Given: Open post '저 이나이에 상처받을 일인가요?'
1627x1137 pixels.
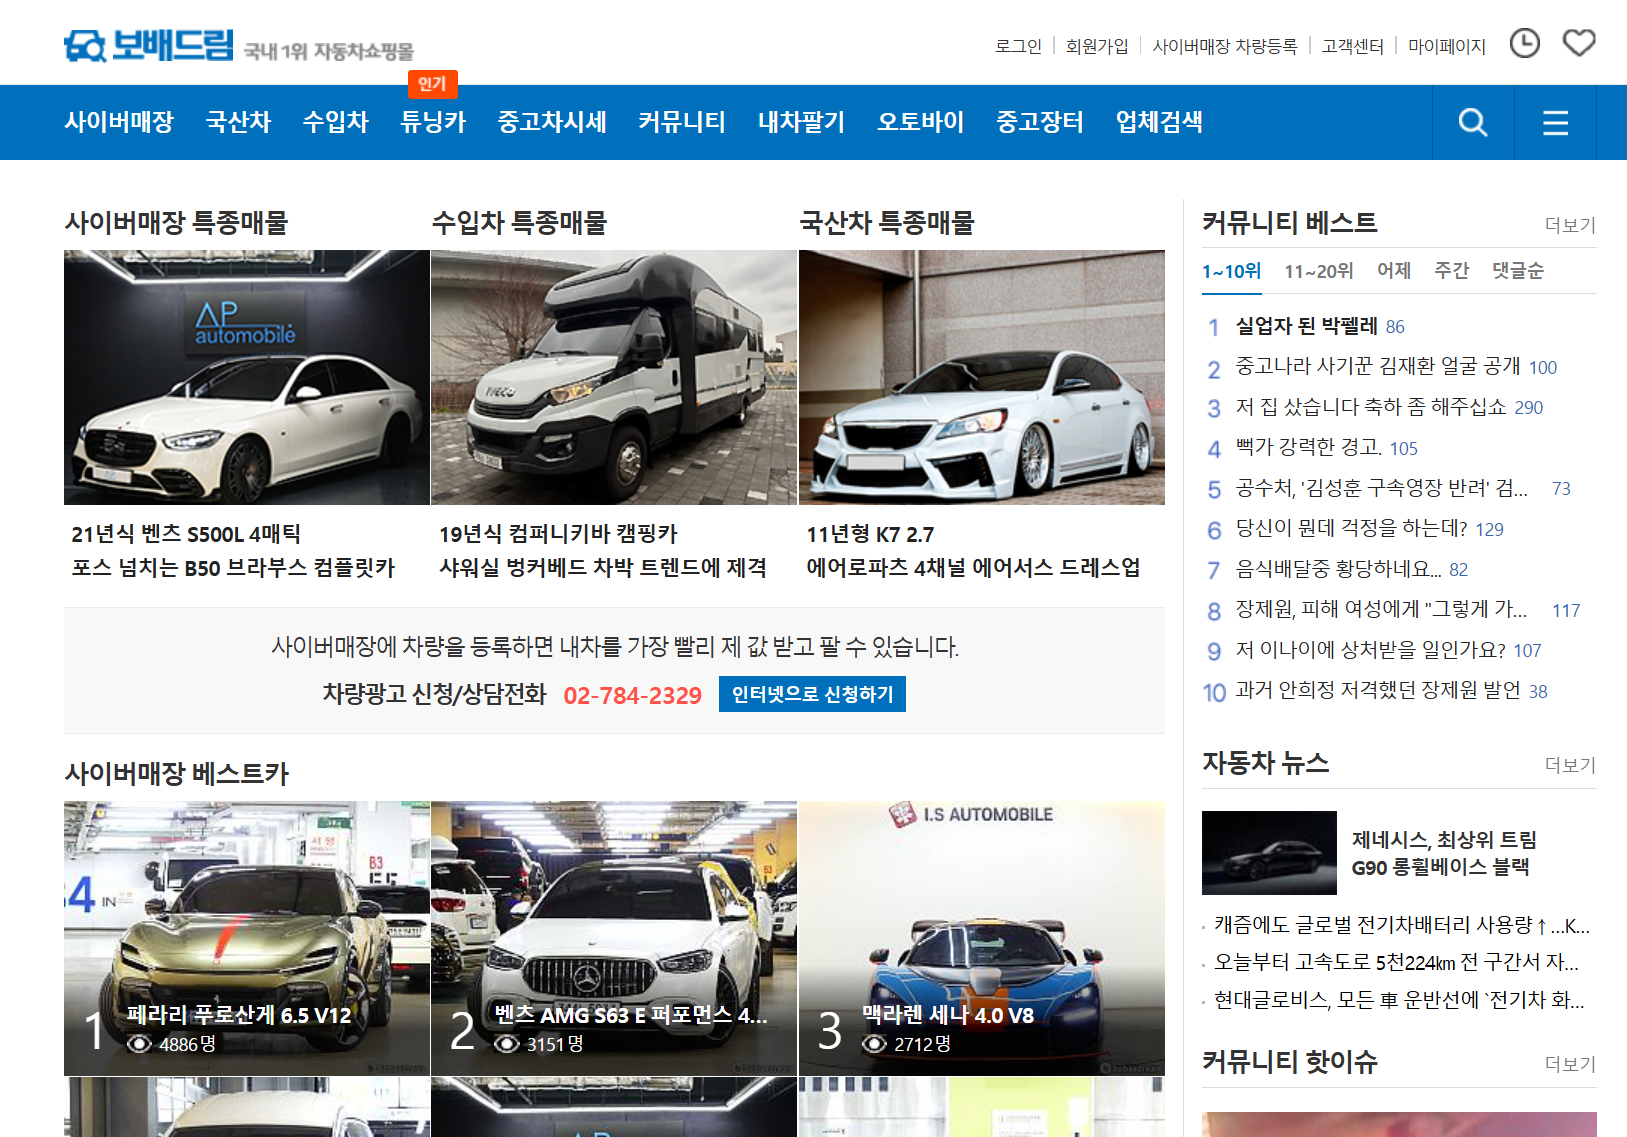Looking at the screenshot, I should click(x=1370, y=650).
